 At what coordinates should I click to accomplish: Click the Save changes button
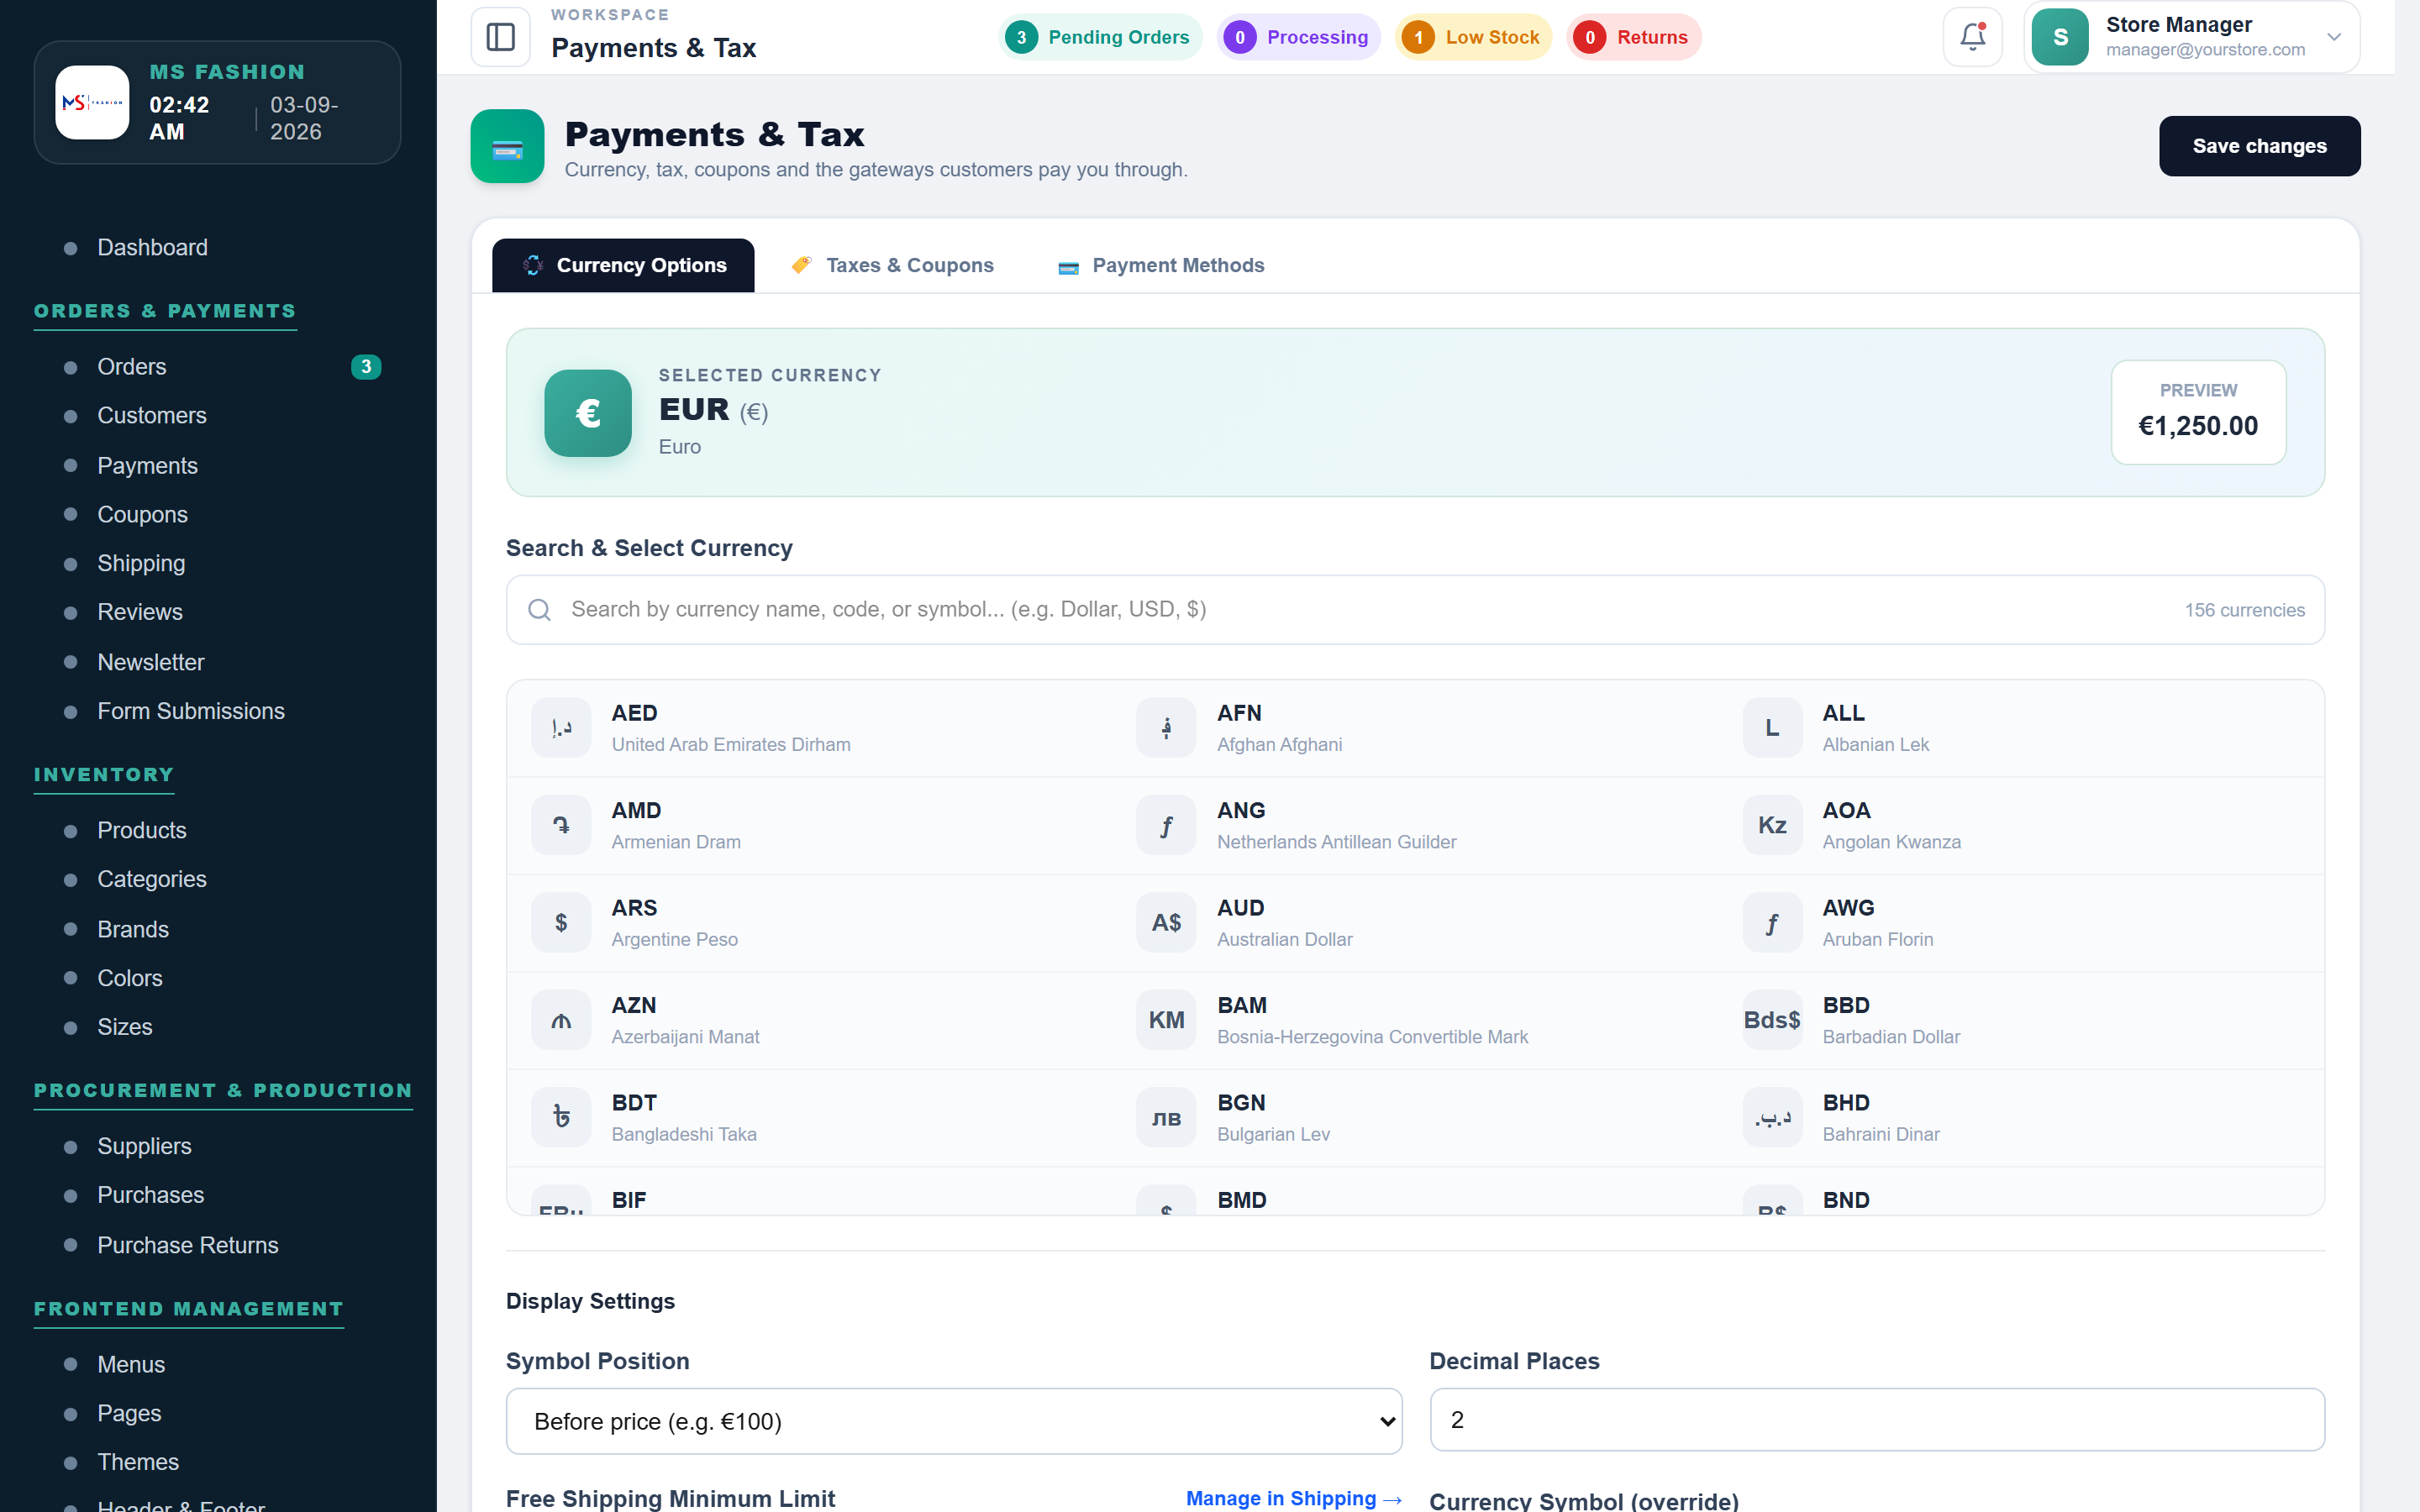(x=2259, y=146)
